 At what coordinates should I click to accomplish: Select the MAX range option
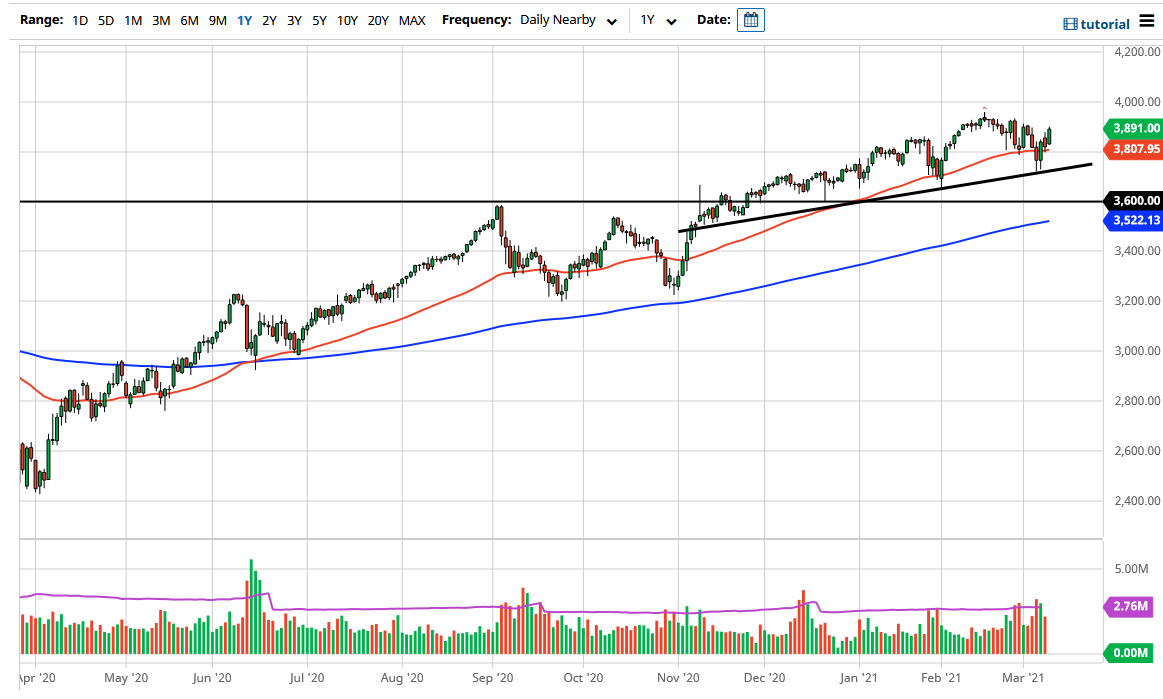pos(412,19)
